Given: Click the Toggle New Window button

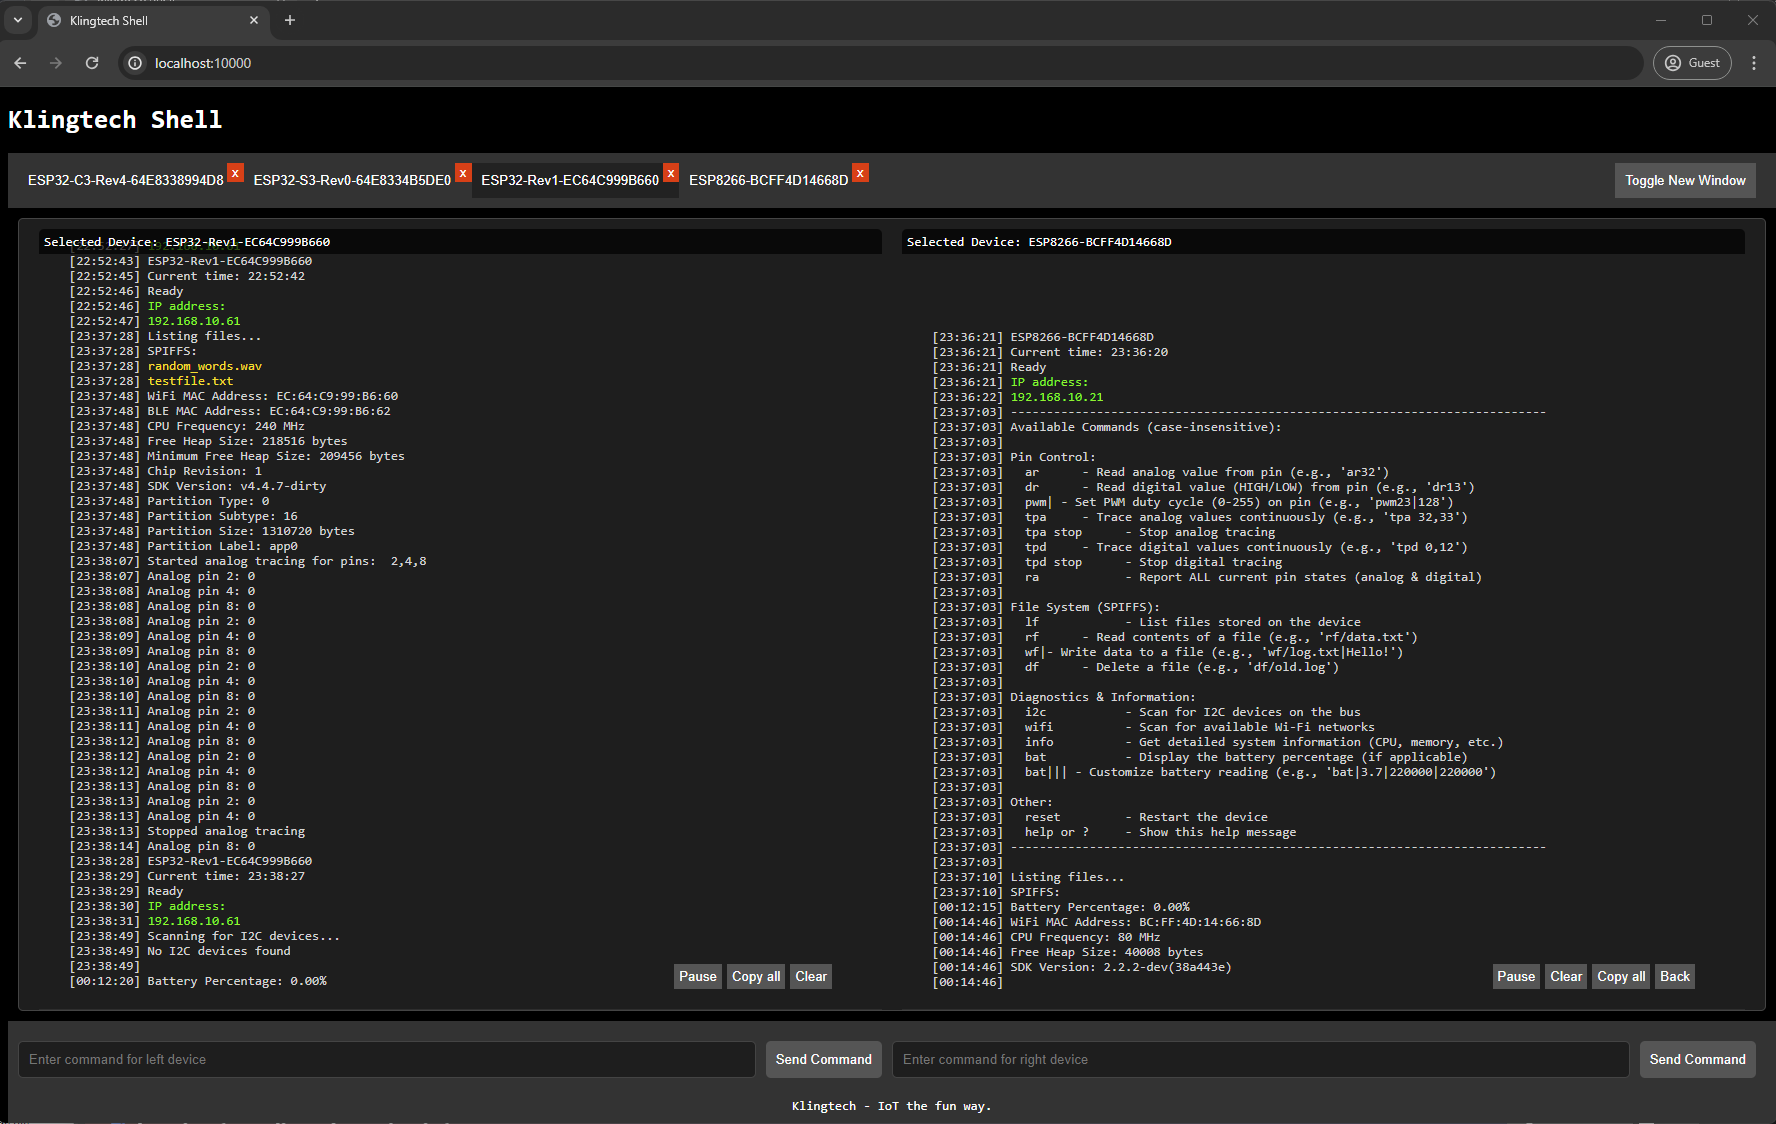Looking at the screenshot, I should tap(1685, 180).
